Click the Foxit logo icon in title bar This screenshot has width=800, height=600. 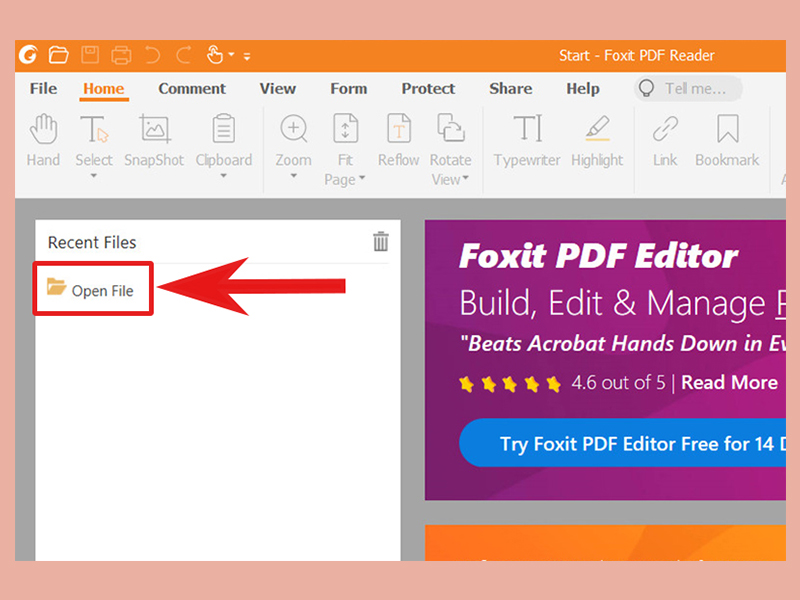click(x=29, y=55)
